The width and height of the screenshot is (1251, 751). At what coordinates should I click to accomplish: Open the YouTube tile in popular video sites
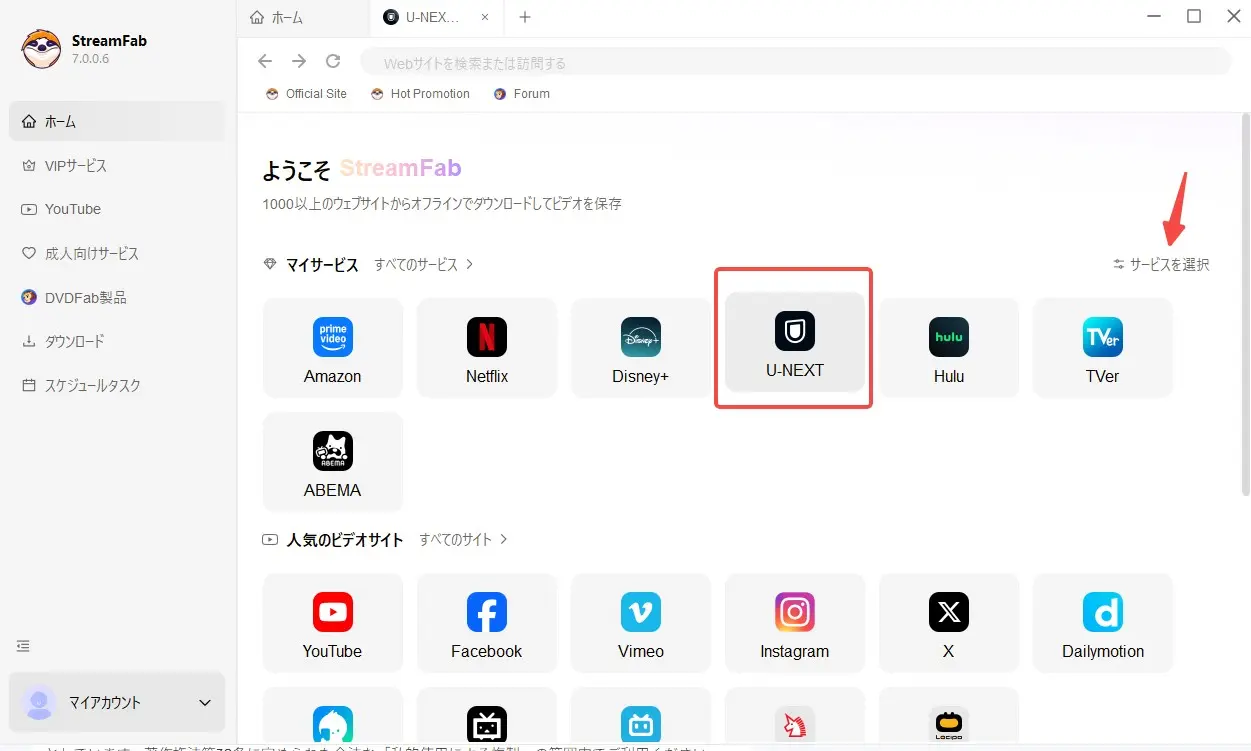pyautogui.click(x=333, y=623)
